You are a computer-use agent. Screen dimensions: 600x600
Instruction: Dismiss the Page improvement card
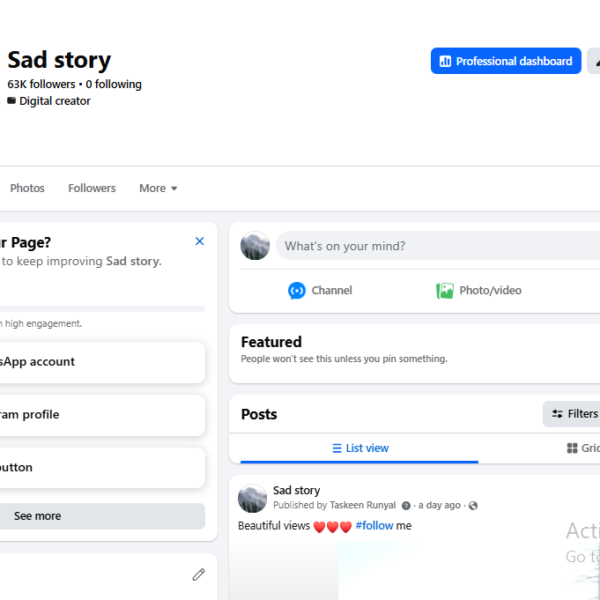(199, 241)
